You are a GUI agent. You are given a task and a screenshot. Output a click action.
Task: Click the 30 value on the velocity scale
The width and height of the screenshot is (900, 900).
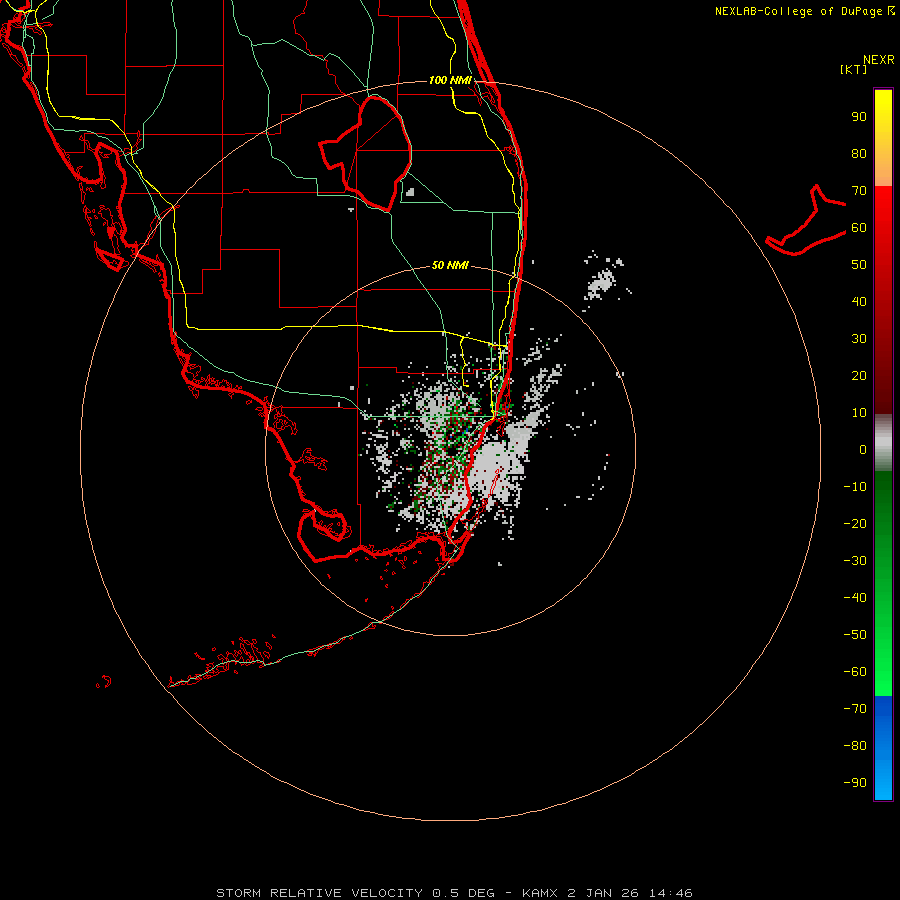[x=859, y=339]
